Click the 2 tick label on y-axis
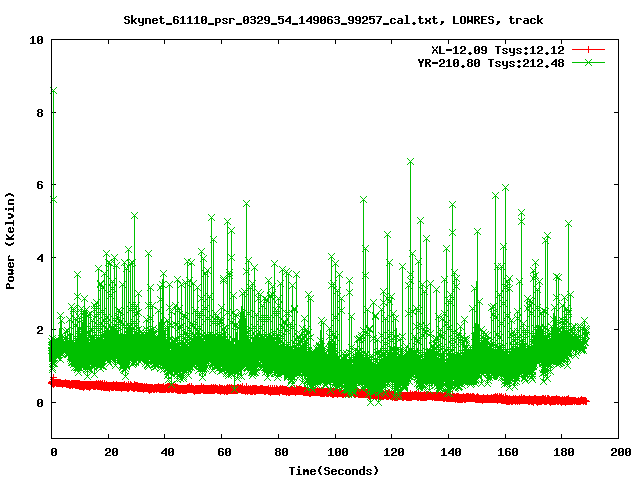Viewport: 640px width, 480px height. click(x=39, y=330)
